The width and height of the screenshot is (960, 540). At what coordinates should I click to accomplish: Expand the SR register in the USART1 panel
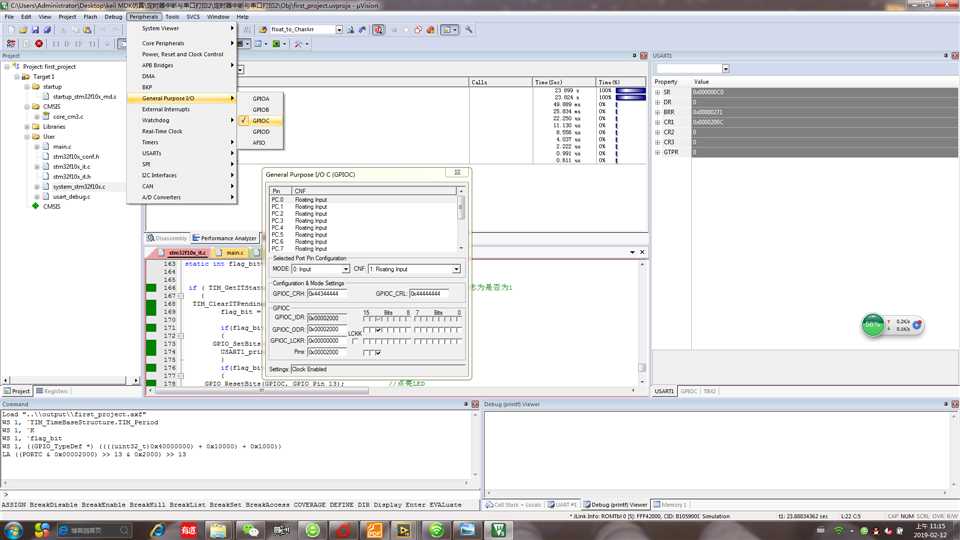pos(658,92)
